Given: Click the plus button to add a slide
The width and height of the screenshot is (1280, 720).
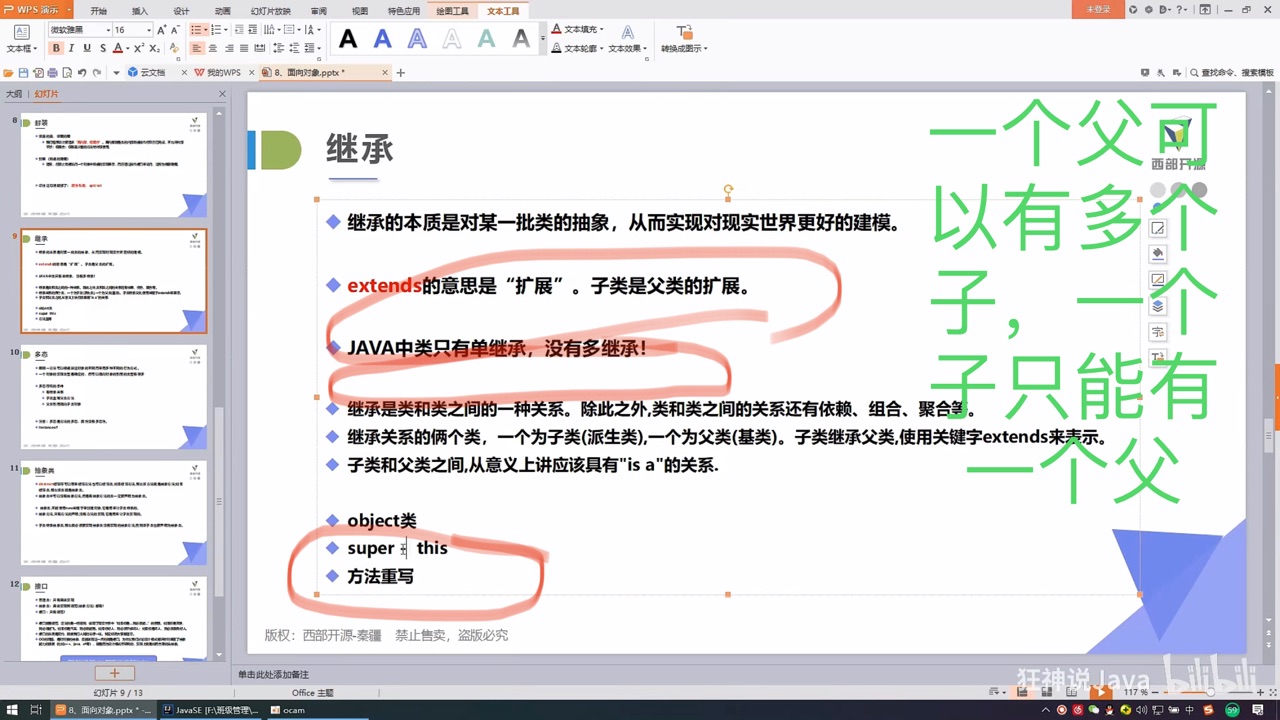Looking at the screenshot, I should (113, 673).
